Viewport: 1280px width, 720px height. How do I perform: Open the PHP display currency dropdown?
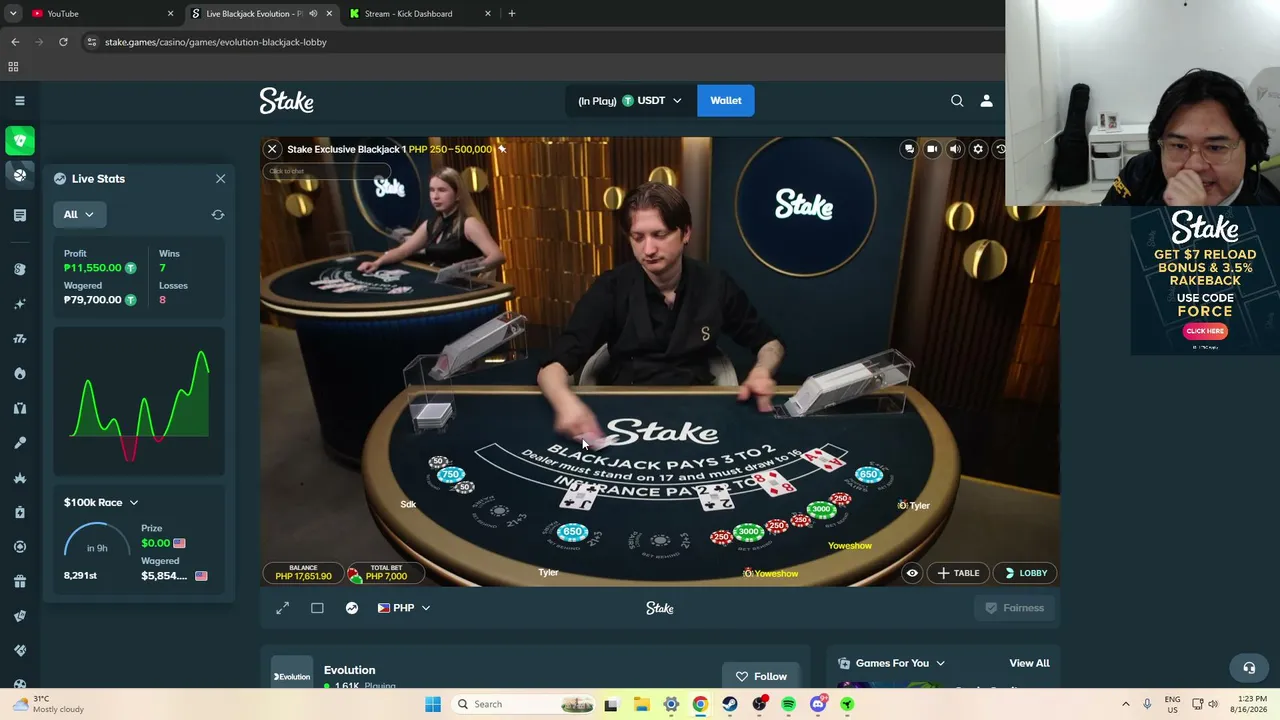404,608
